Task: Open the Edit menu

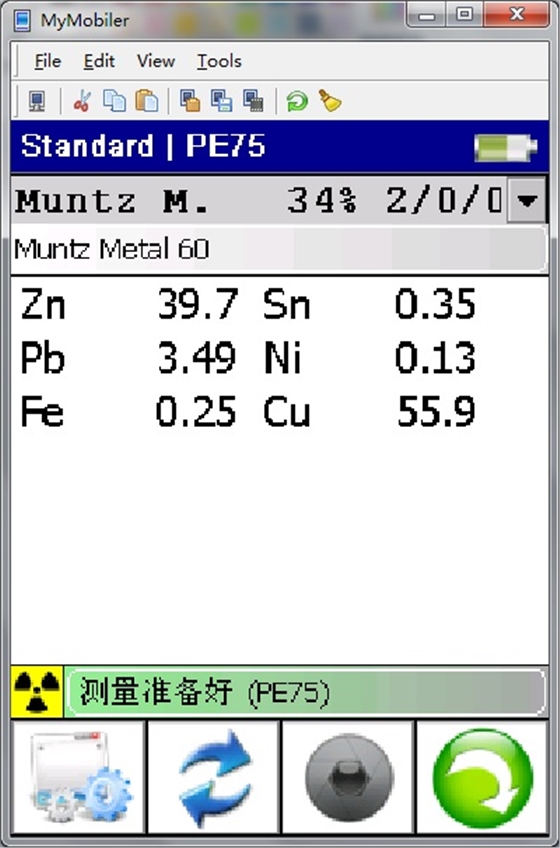Action: click(x=99, y=61)
